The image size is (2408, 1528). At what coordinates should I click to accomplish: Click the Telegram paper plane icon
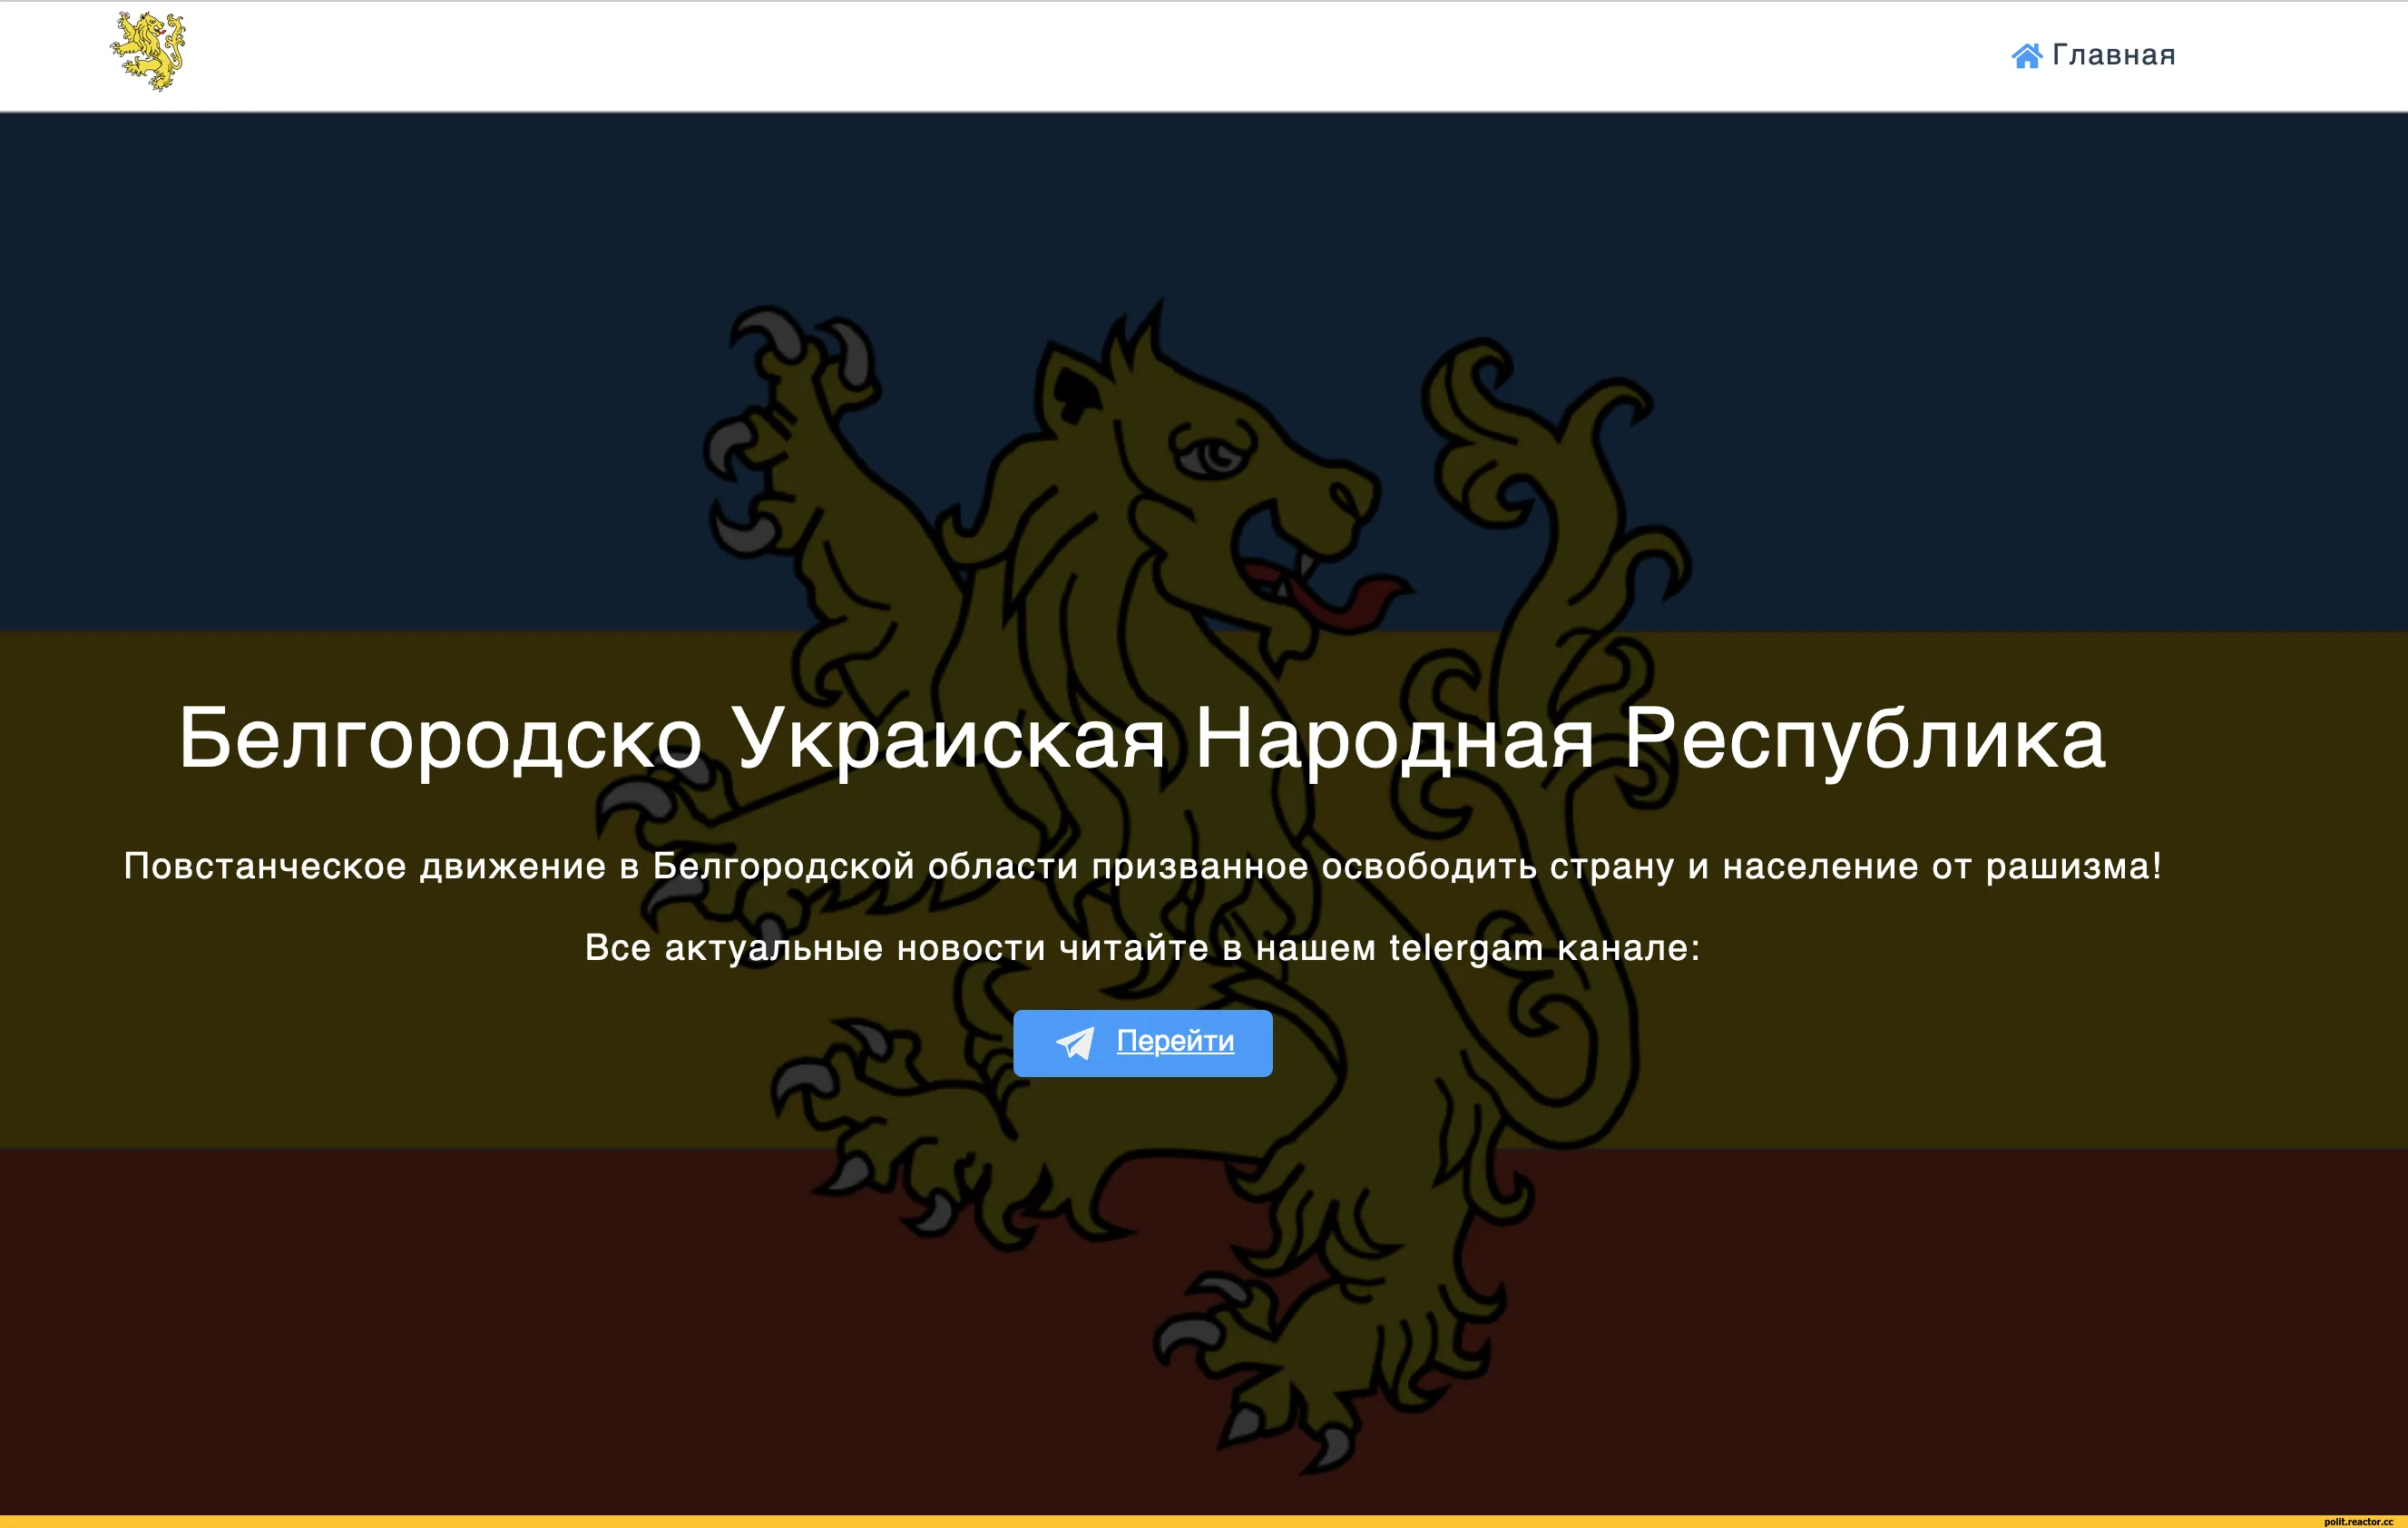pos(1075,1043)
